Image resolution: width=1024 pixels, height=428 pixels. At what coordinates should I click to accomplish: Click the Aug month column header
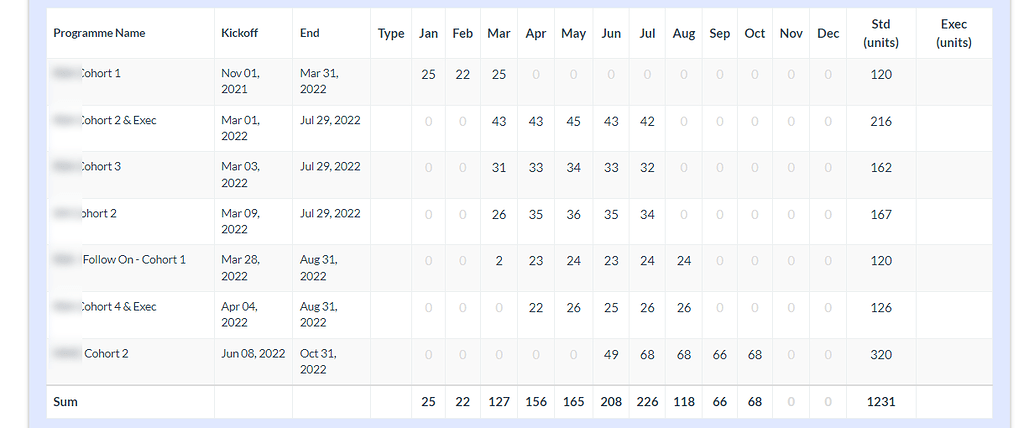(x=684, y=33)
